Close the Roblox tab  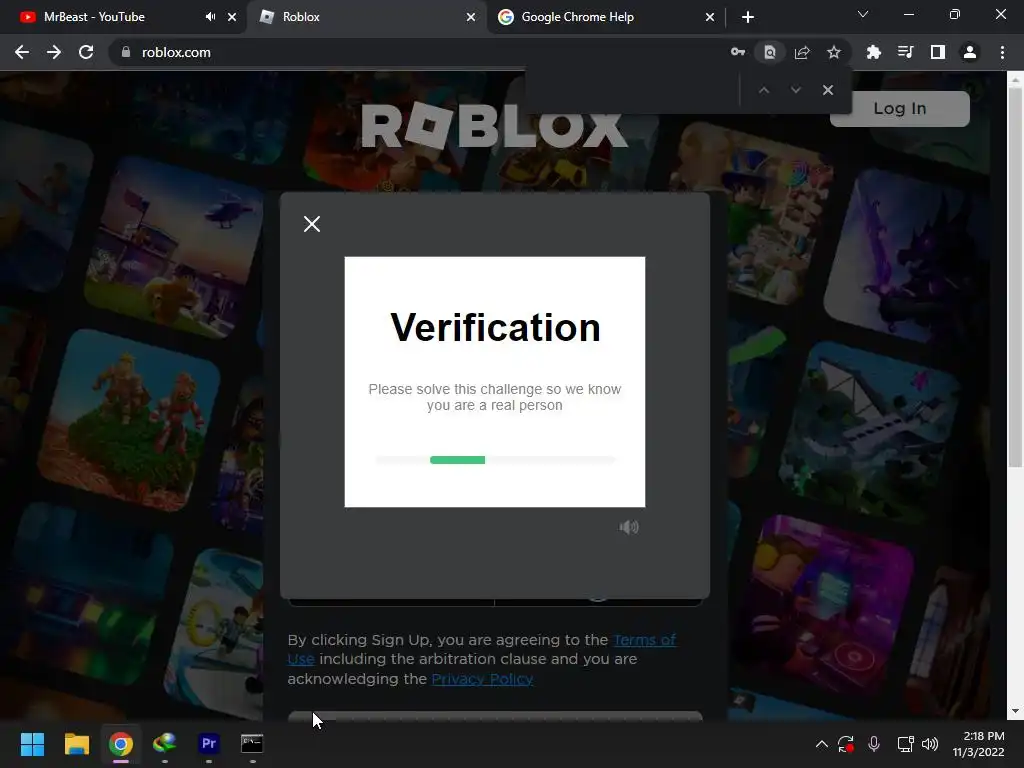471,17
